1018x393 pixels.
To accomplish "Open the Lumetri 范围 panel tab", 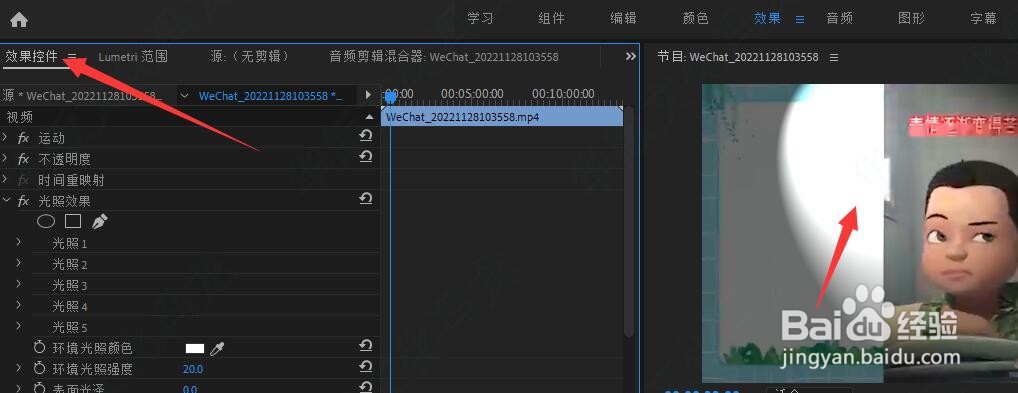I will tap(133, 57).
